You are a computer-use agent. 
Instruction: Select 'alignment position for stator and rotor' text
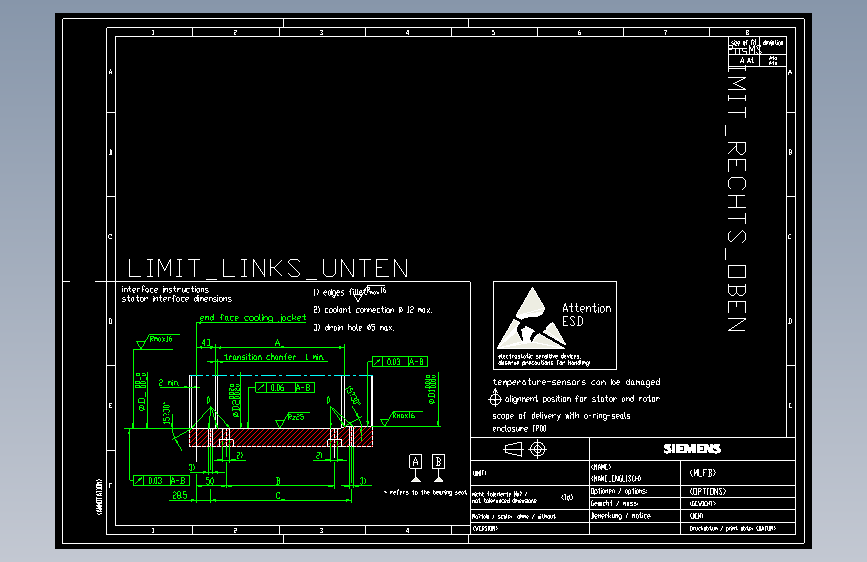coord(582,399)
